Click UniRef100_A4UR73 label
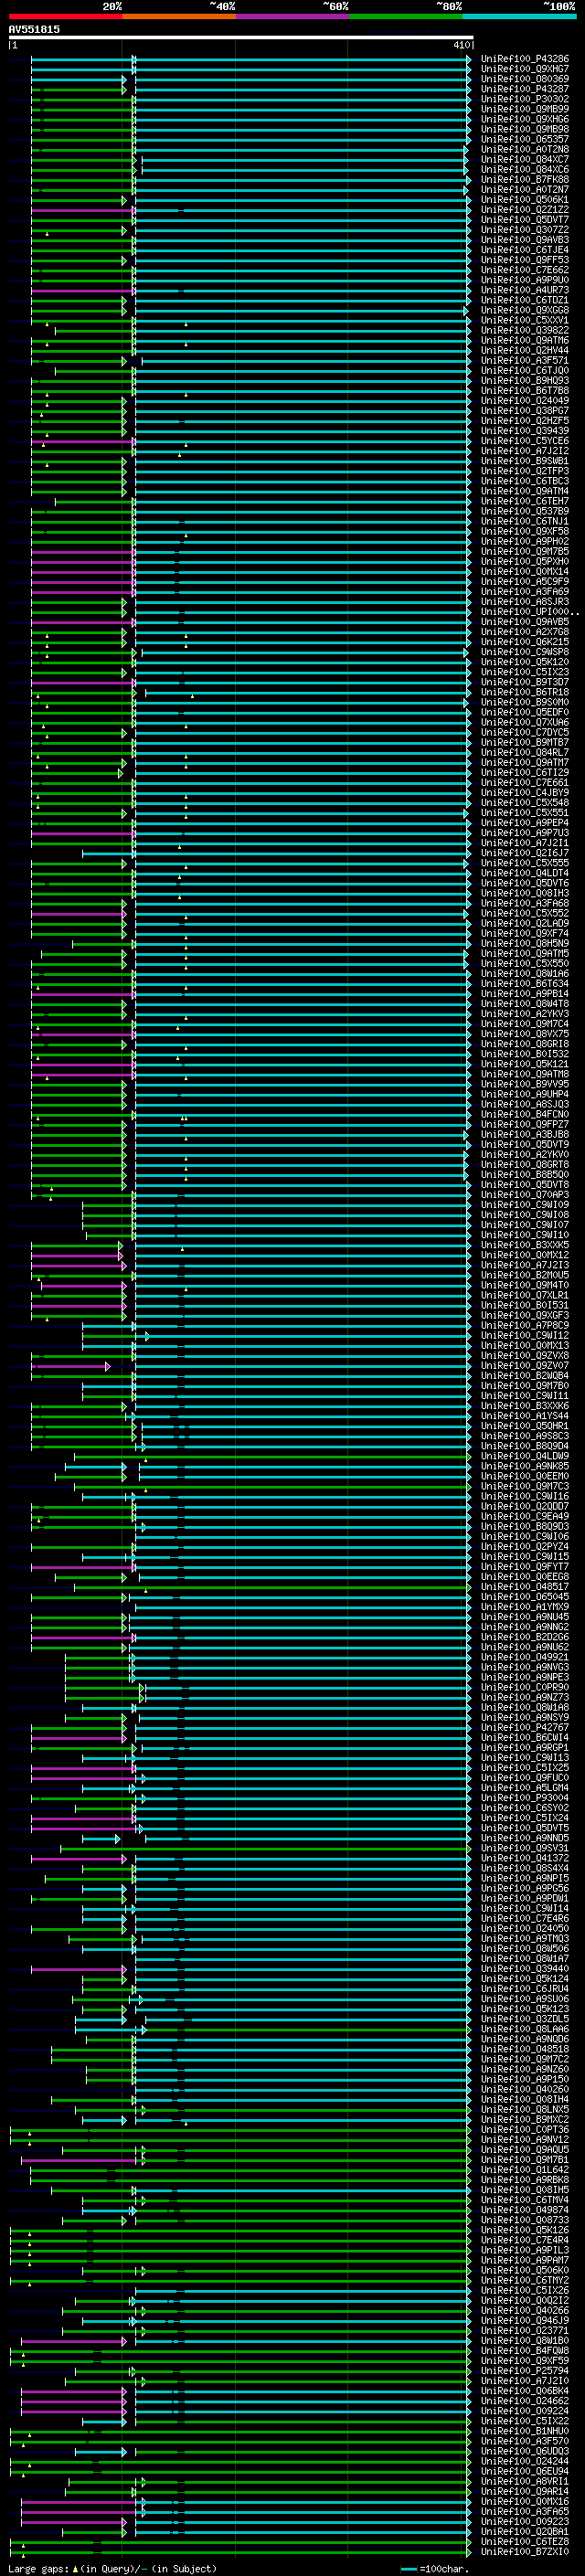Viewport: 585px width, 2576px height. coord(524,290)
